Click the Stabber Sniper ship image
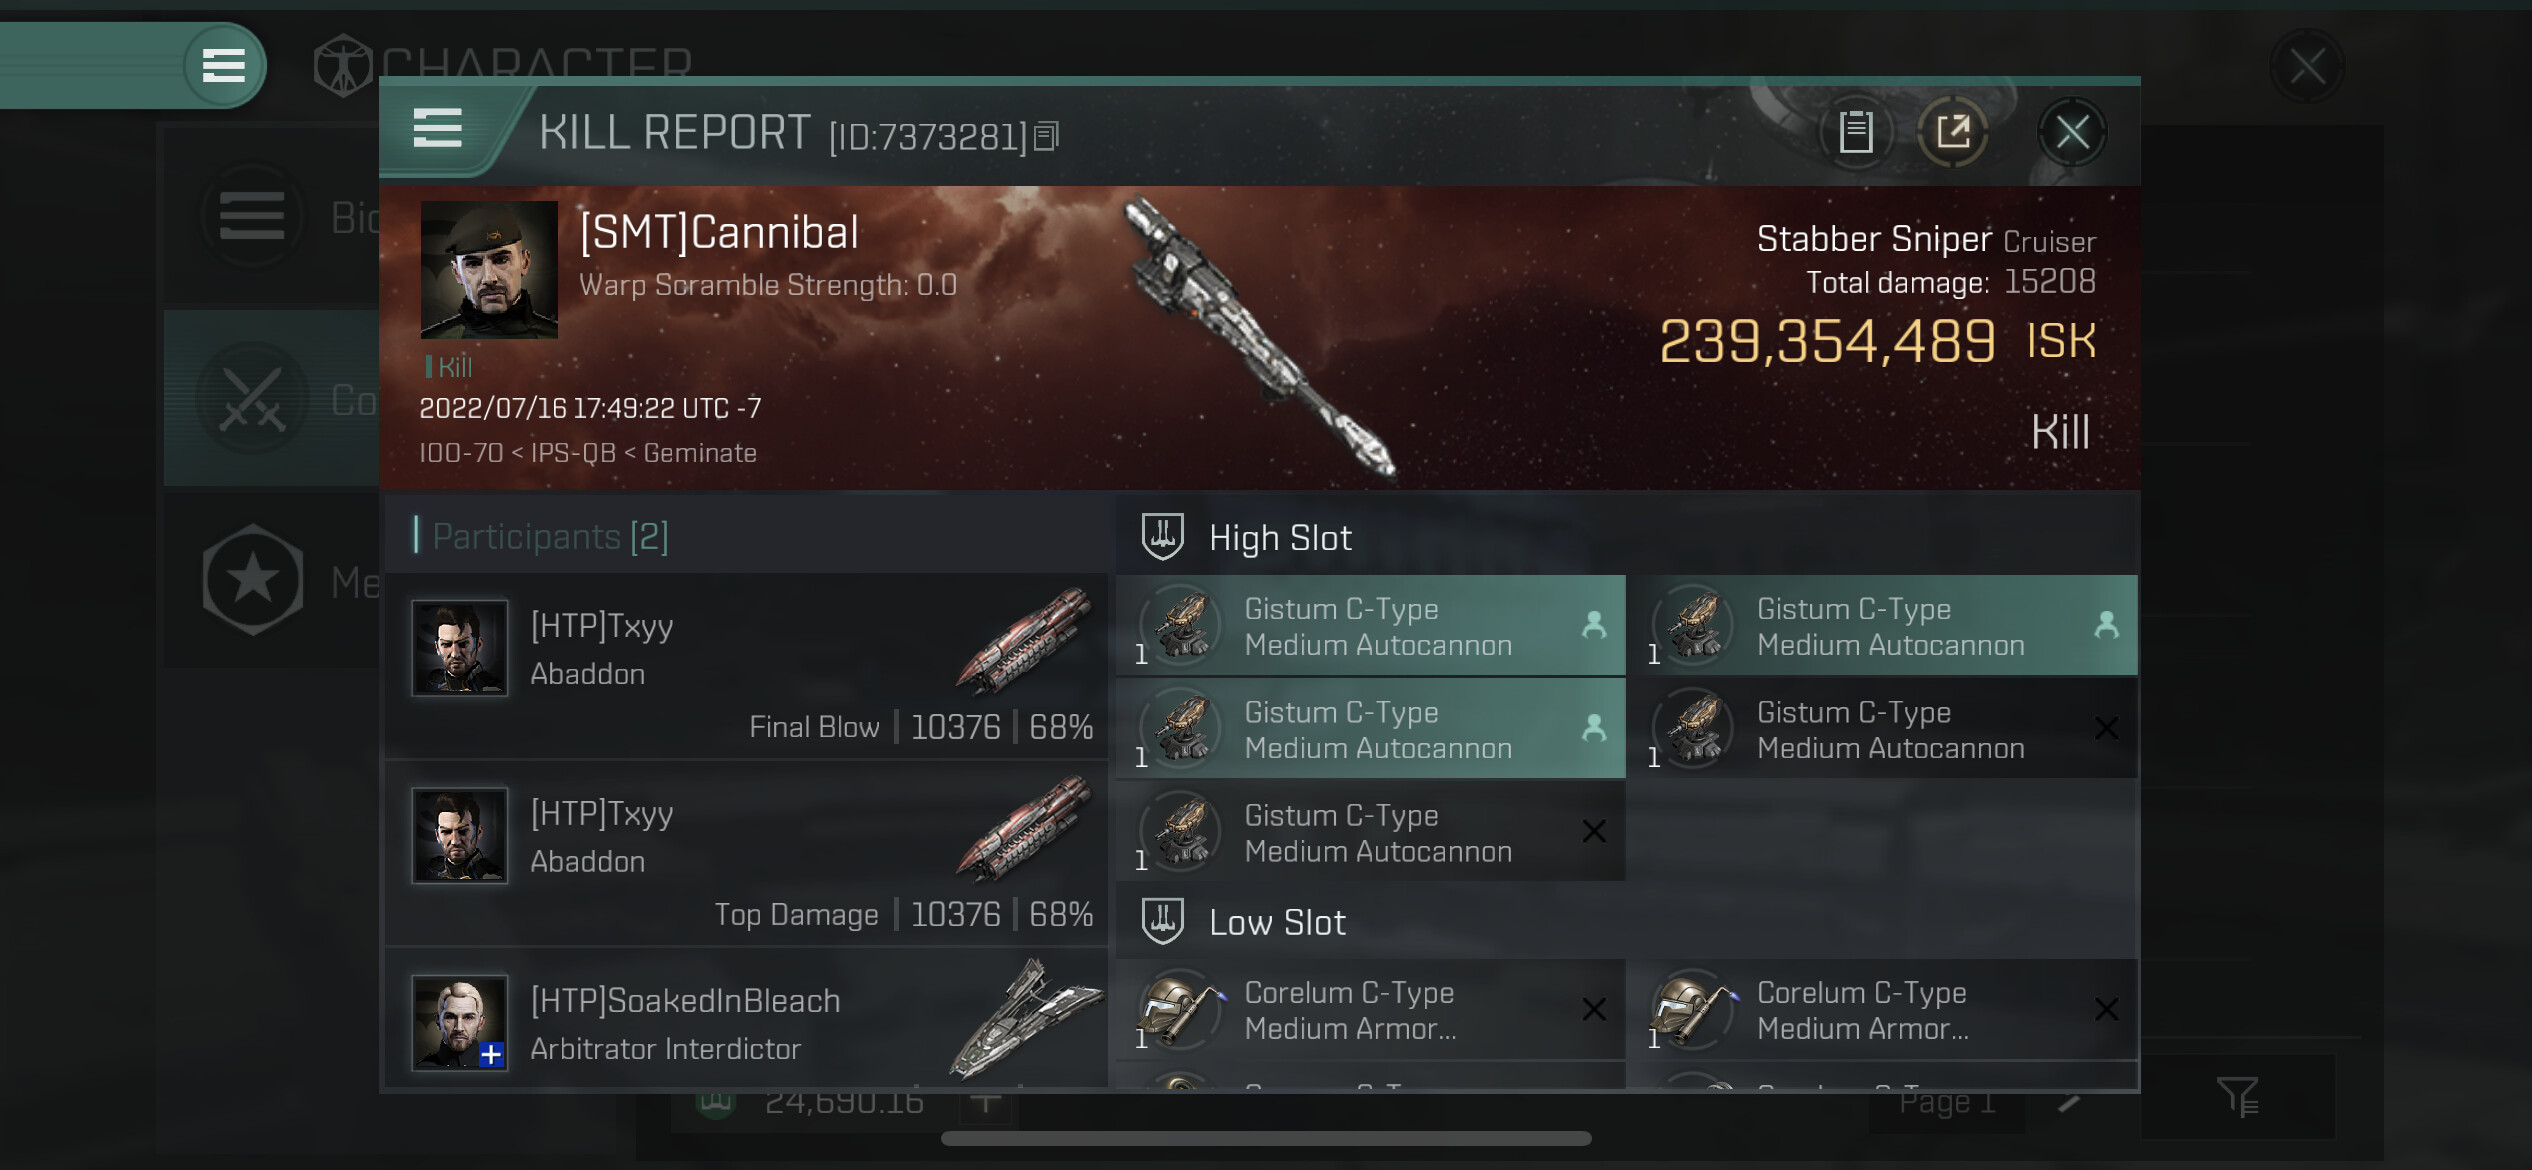The height and width of the screenshot is (1170, 2532). tap(1260, 335)
